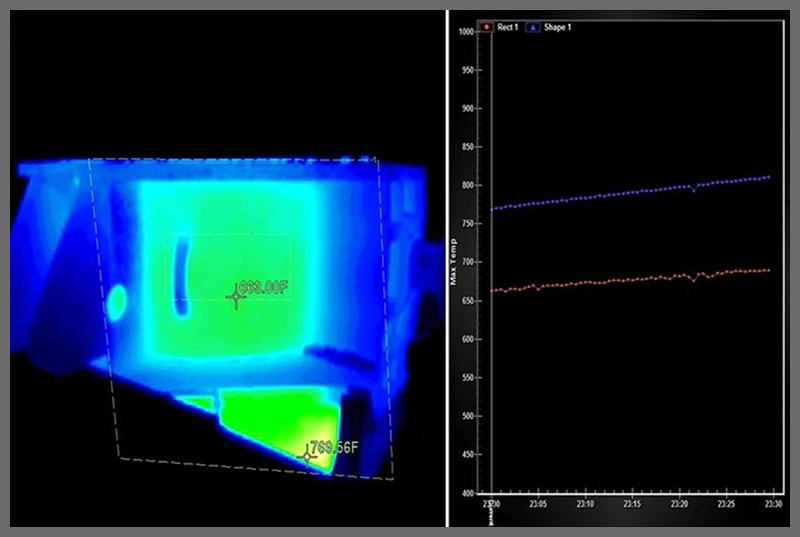Screen dimensions: 800x537
Task: Click the Rect 1 legend label
Action: pos(508,27)
